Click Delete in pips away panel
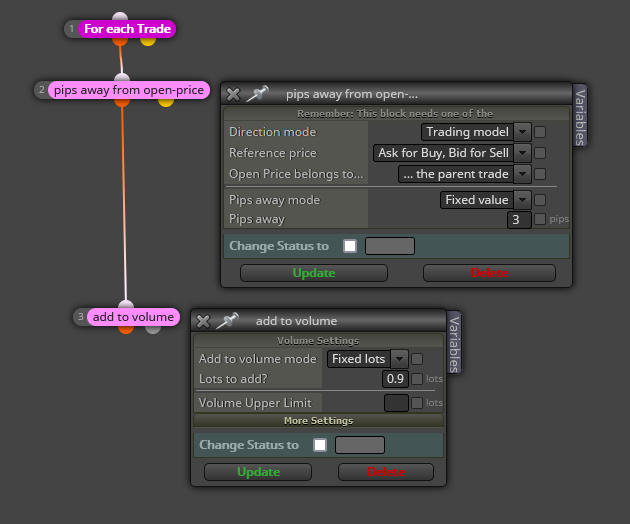The image size is (630, 524). click(489, 273)
